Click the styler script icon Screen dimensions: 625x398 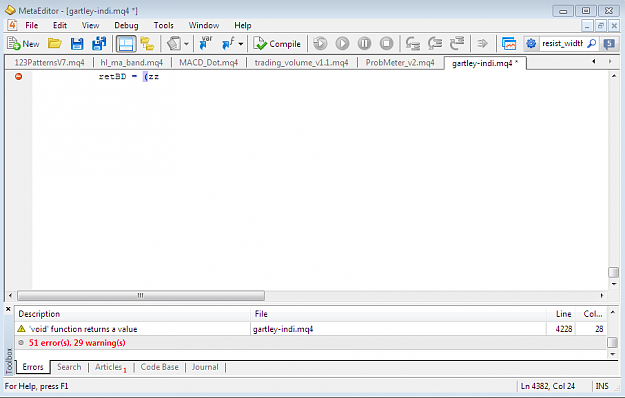tap(174, 44)
